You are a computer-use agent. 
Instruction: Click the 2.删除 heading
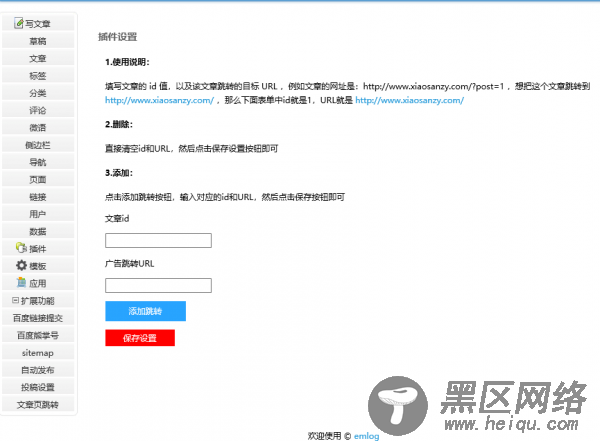(119, 124)
